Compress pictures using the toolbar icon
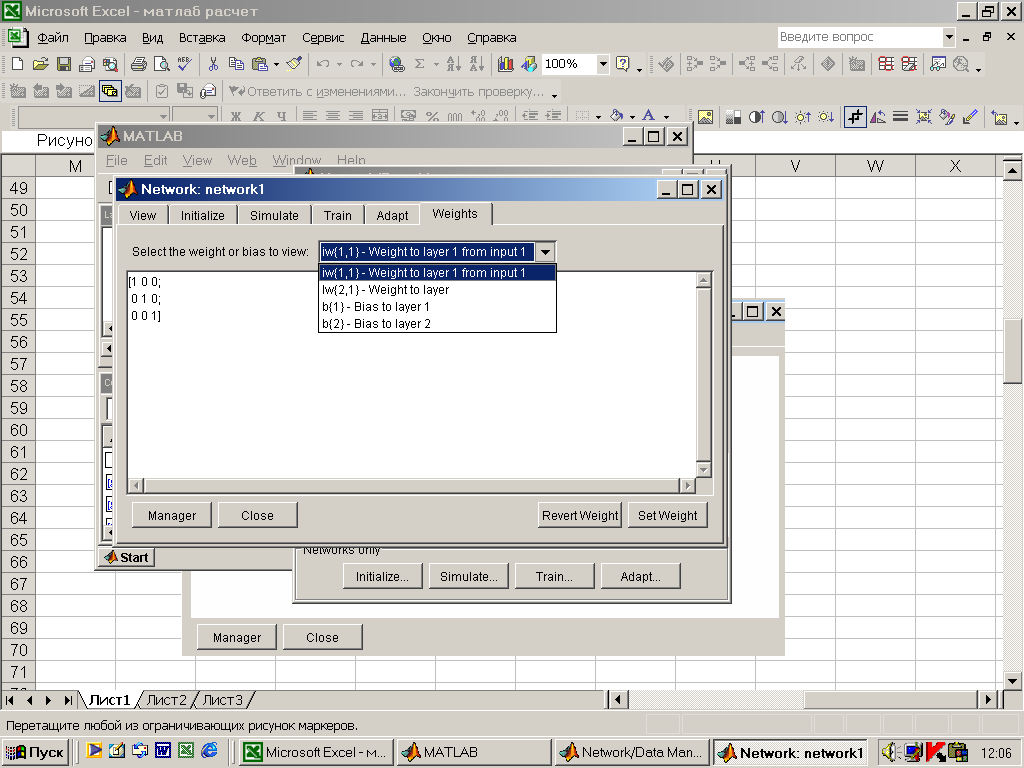 pos(923,118)
